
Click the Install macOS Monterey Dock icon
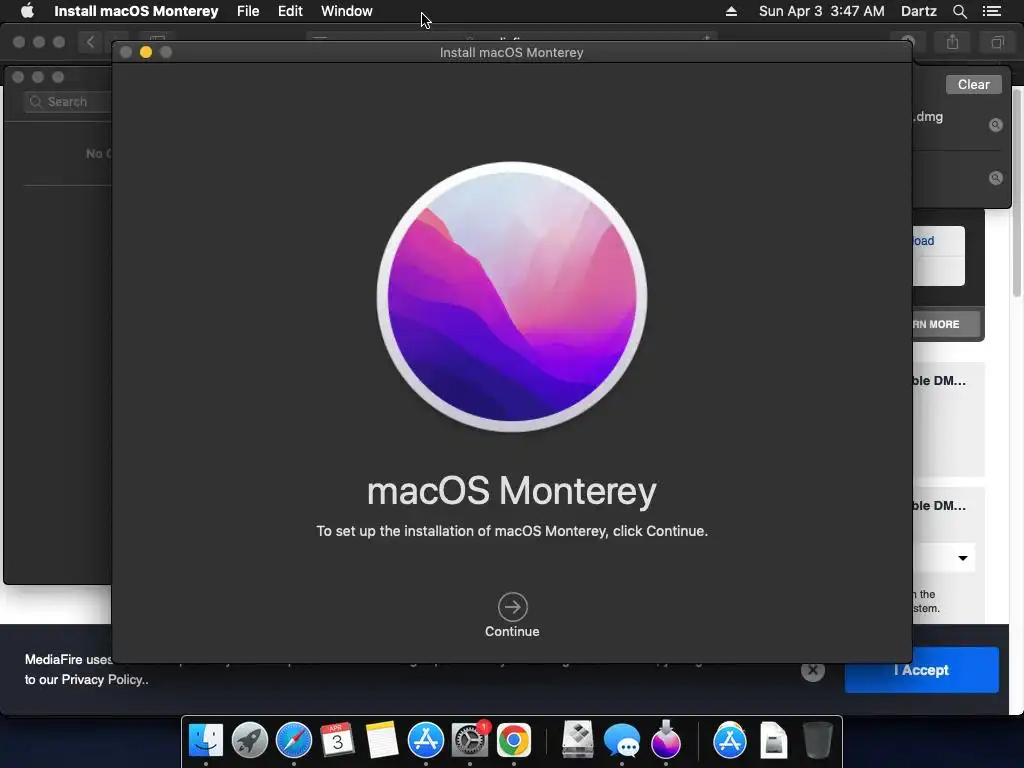(x=665, y=740)
